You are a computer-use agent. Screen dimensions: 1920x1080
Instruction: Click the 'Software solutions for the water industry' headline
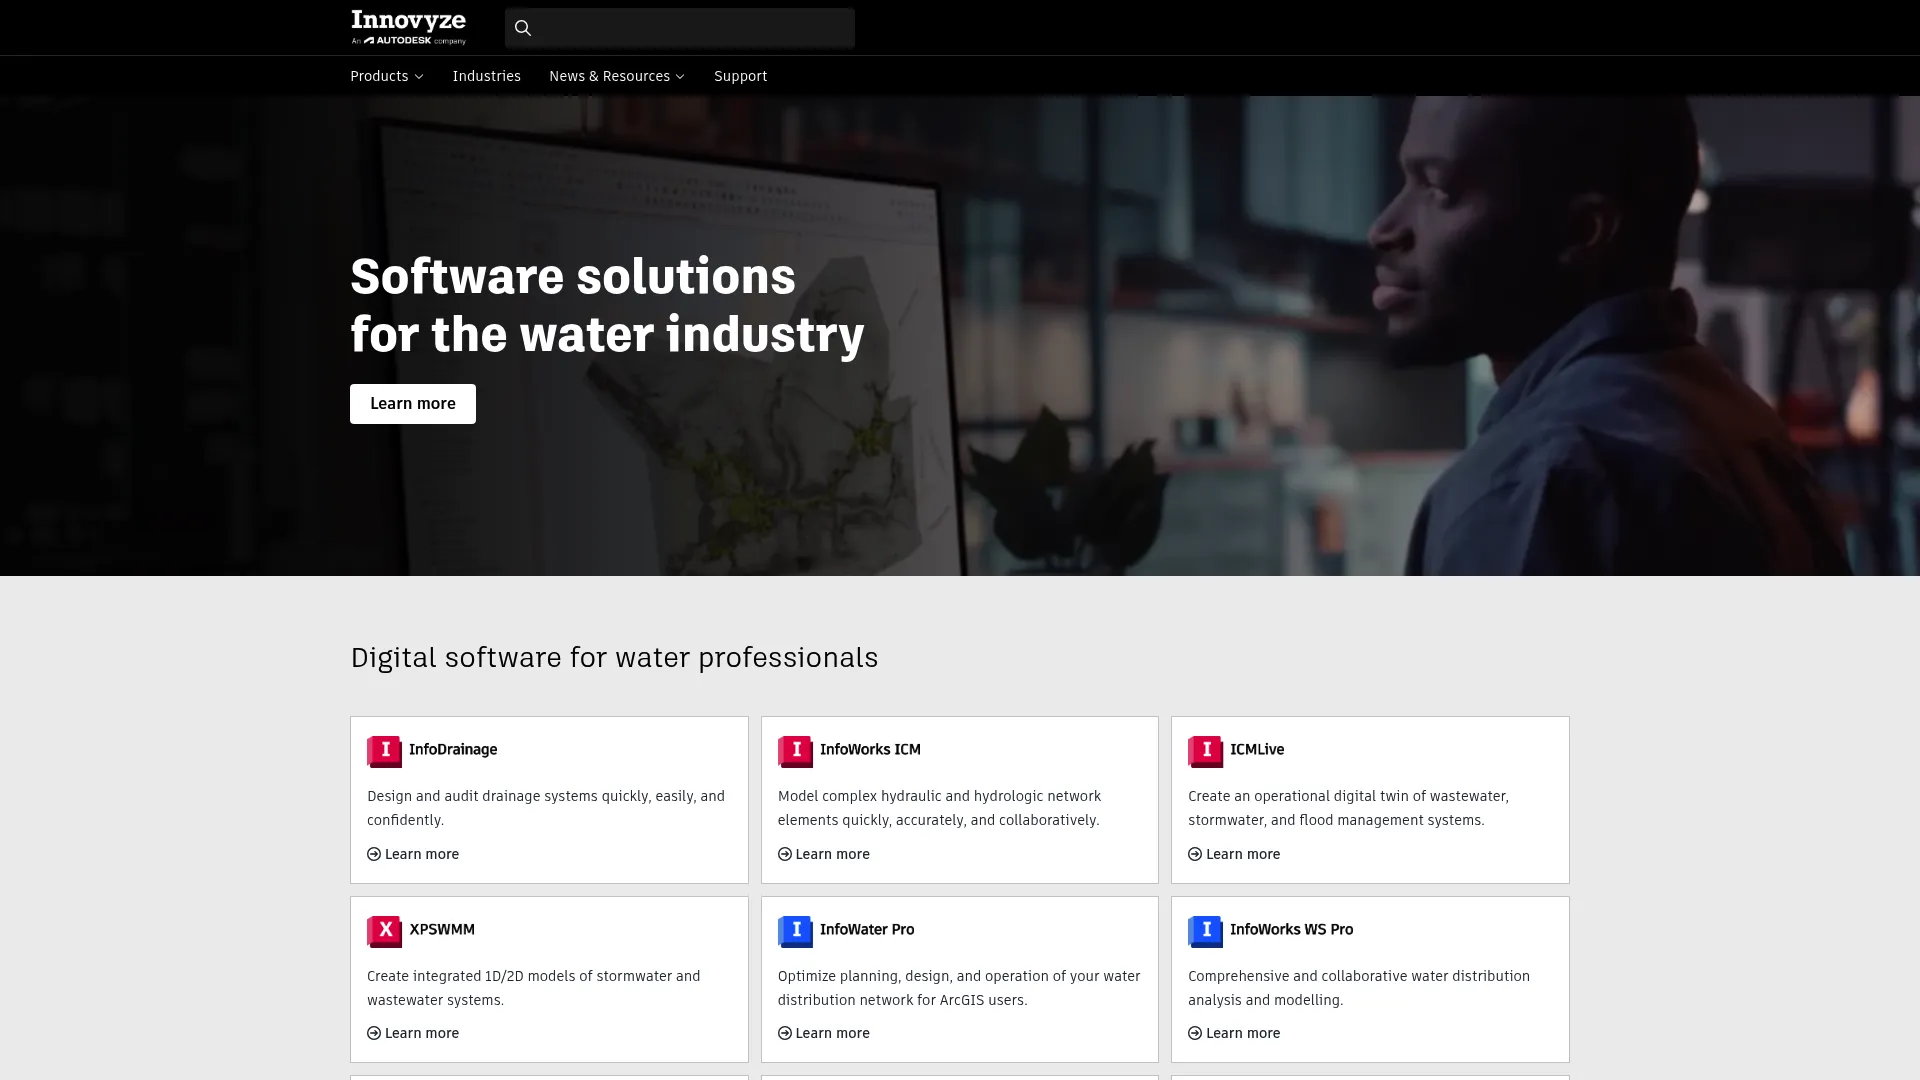607,305
